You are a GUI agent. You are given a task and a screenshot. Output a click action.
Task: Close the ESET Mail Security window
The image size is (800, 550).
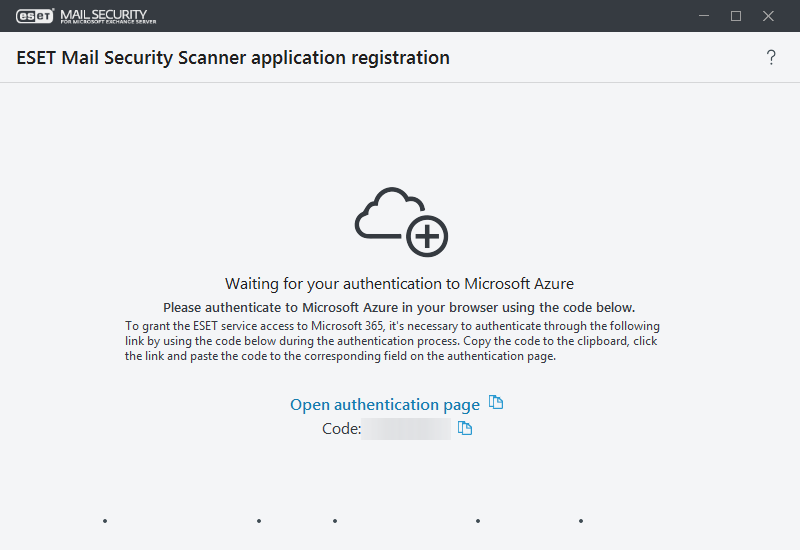click(769, 16)
